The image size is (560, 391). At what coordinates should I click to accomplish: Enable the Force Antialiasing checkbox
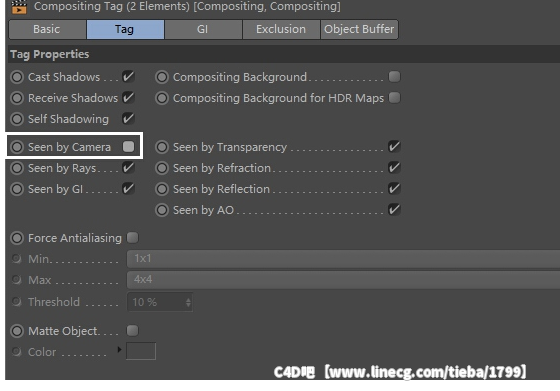(x=132, y=237)
